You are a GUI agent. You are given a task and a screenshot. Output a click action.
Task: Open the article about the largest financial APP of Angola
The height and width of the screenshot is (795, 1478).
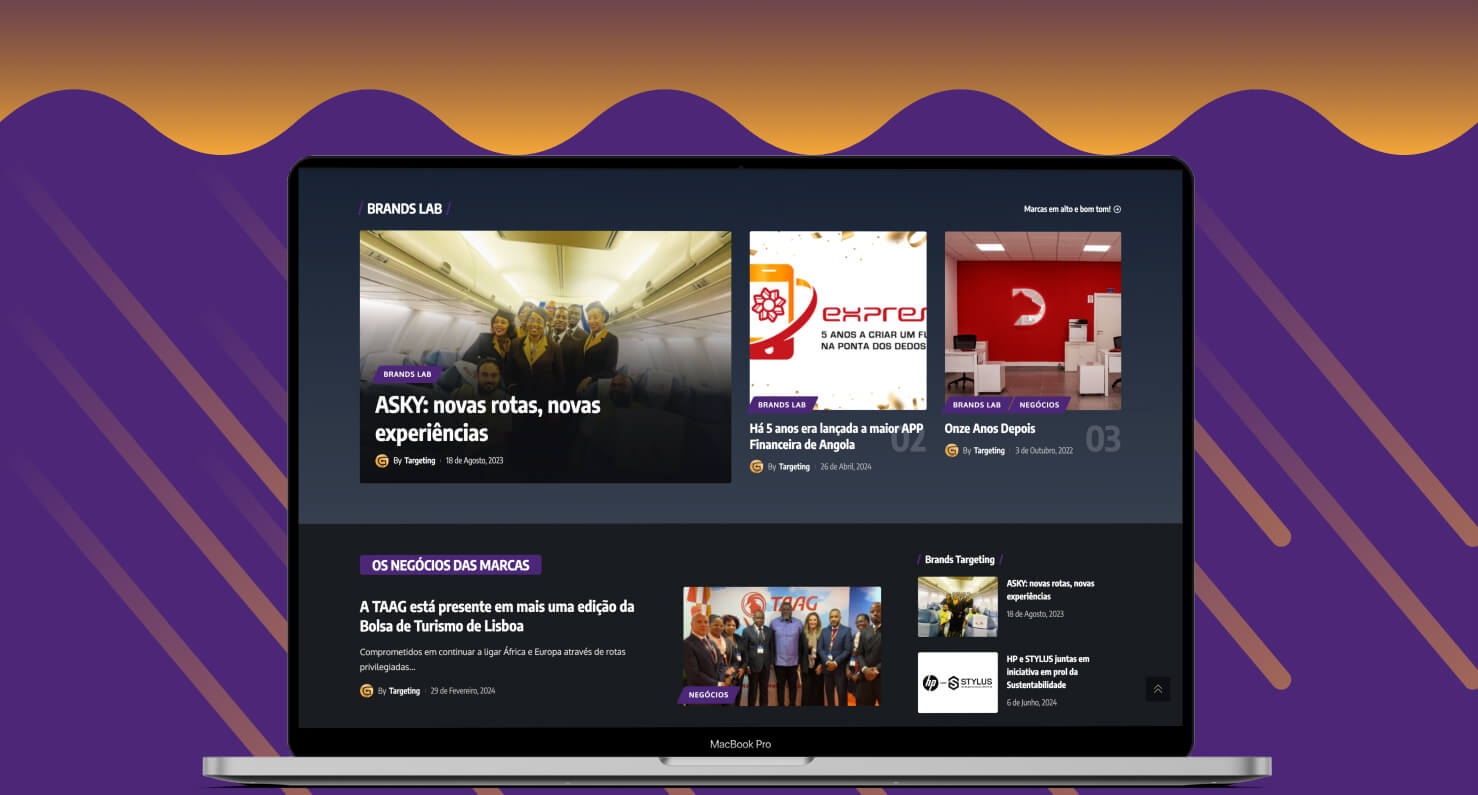pyautogui.click(x=835, y=436)
